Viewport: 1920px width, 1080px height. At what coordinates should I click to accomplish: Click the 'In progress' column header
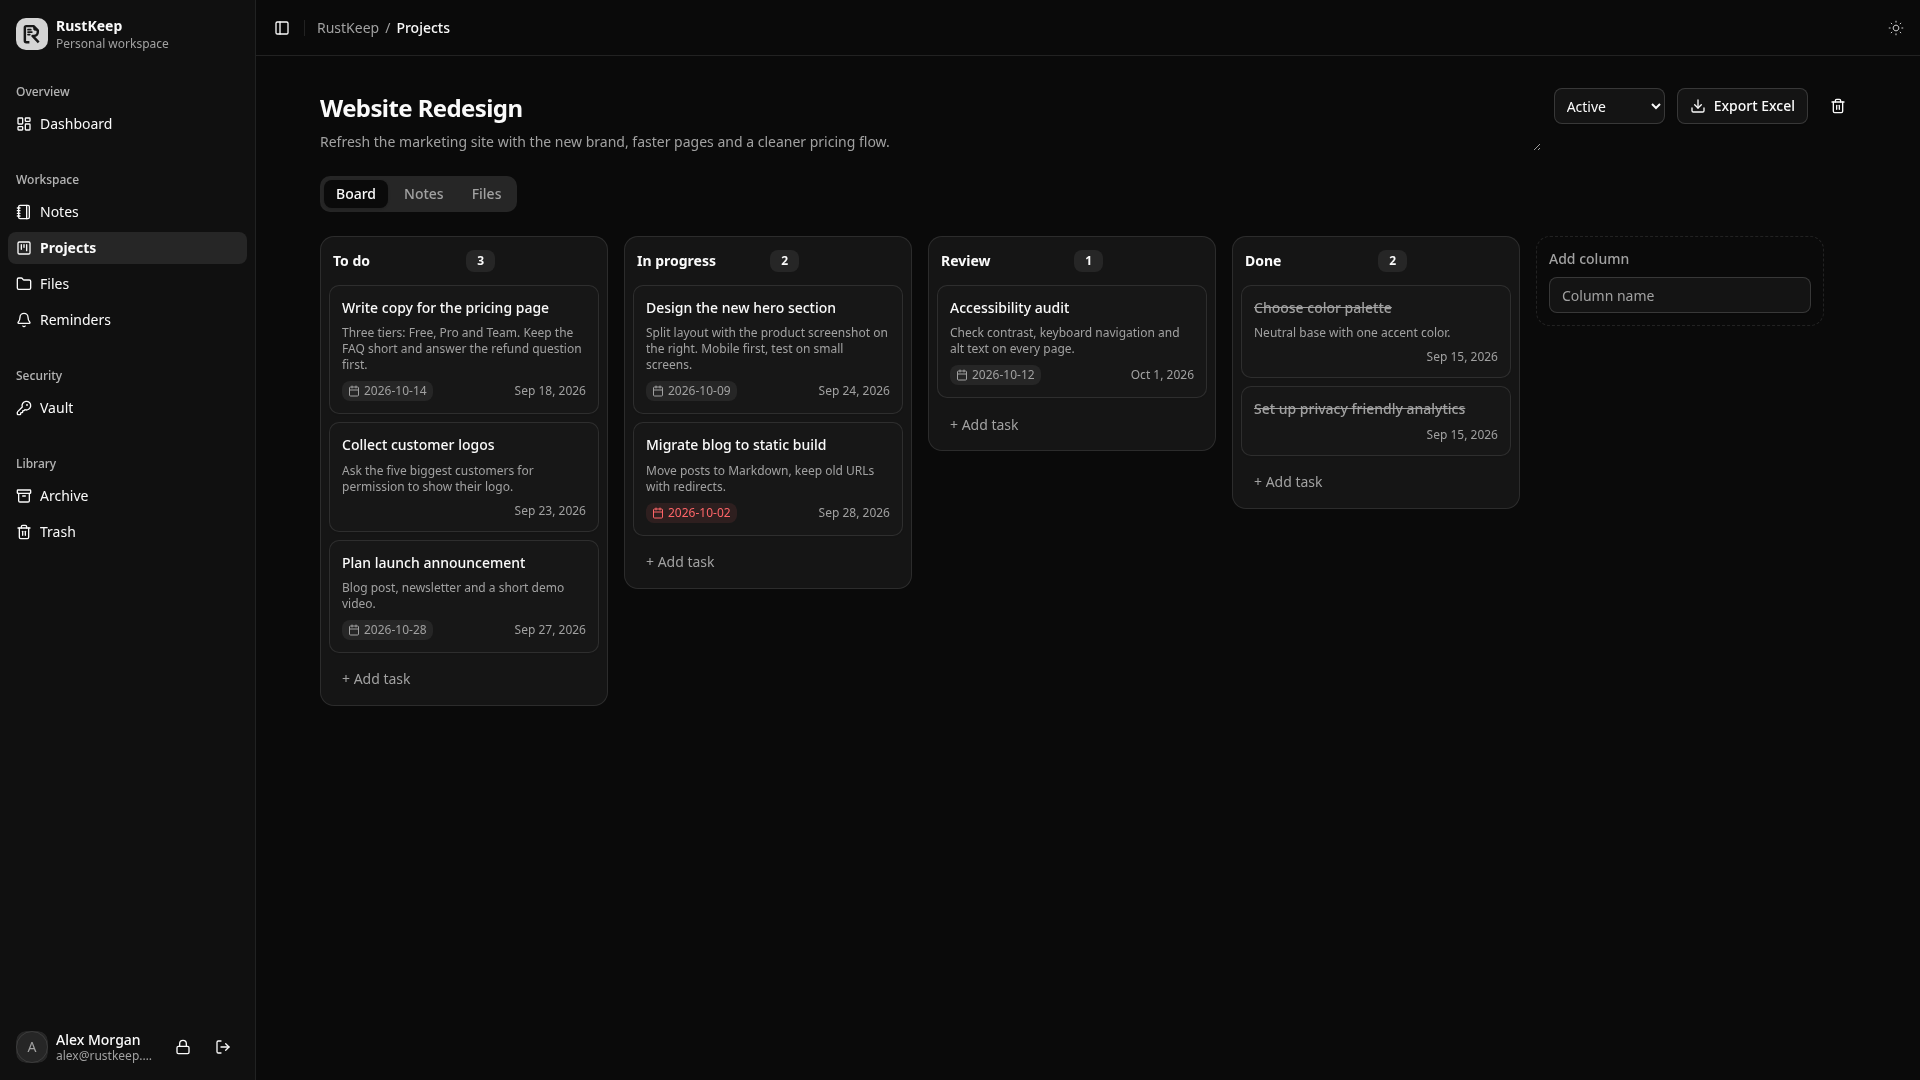tap(676, 261)
